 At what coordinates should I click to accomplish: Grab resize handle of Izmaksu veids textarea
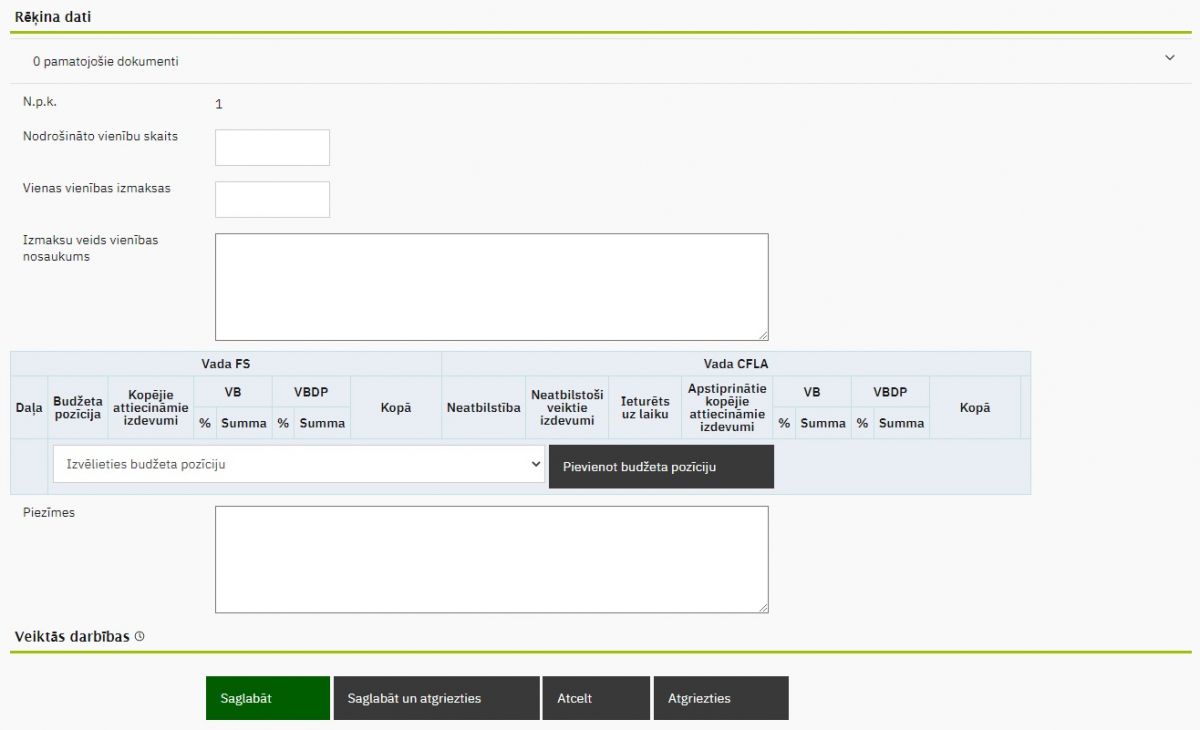tap(763, 335)
